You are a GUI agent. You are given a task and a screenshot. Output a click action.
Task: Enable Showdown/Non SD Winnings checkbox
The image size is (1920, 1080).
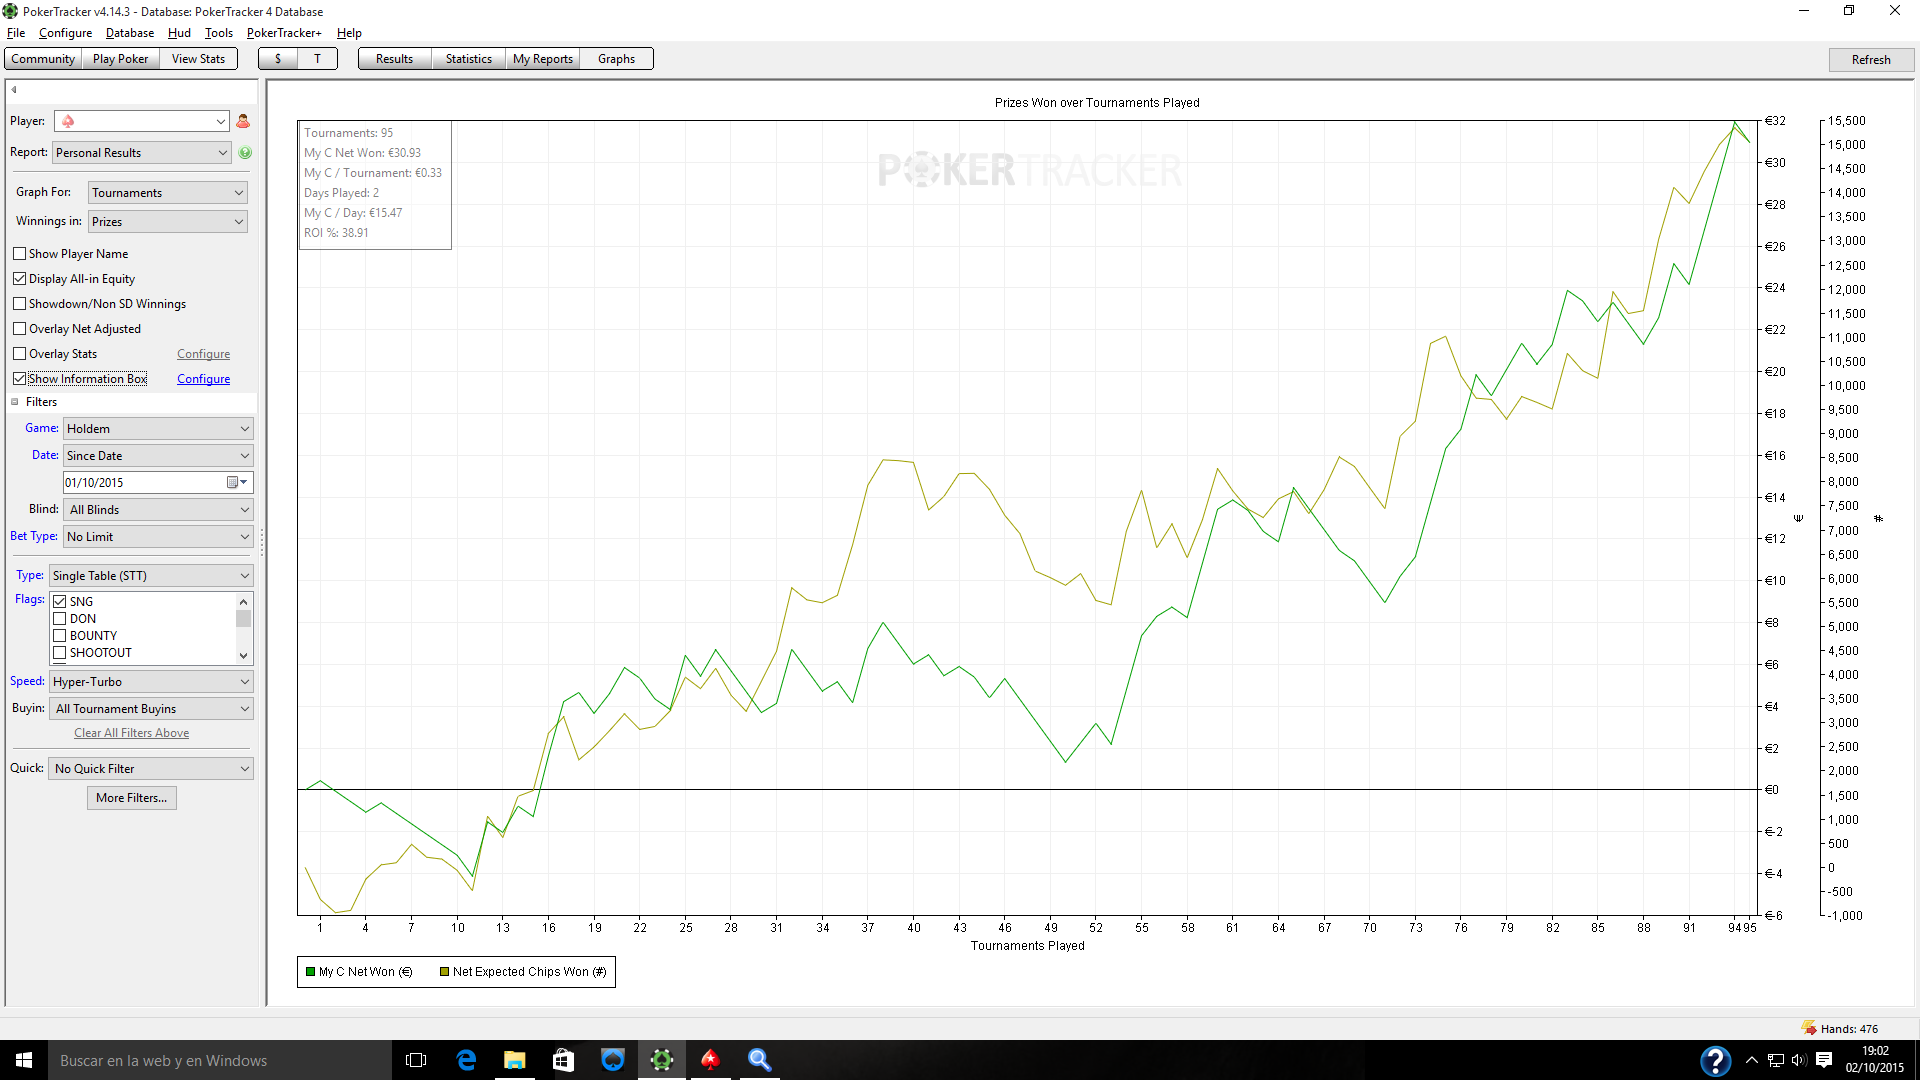[x=19, y=304]
